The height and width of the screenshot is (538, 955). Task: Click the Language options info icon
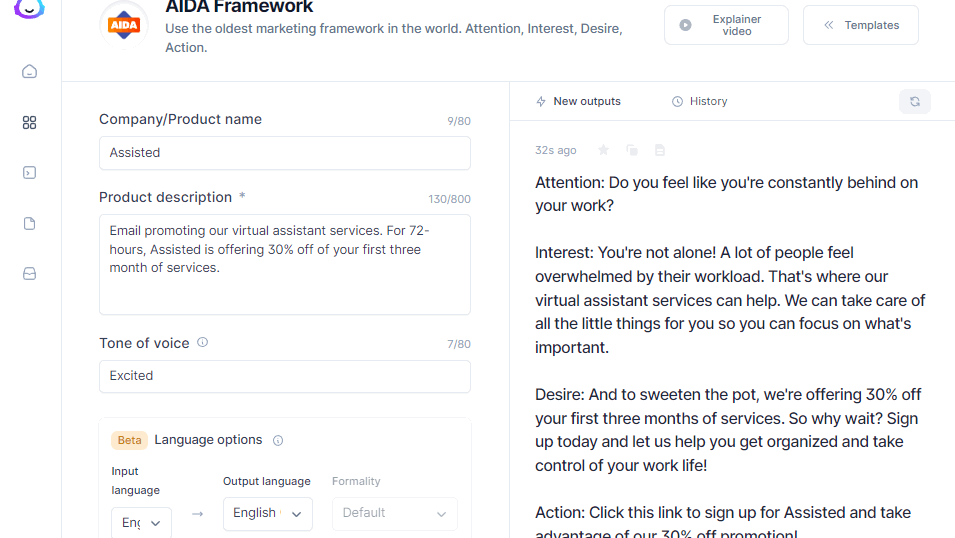(x=278, y=440)
